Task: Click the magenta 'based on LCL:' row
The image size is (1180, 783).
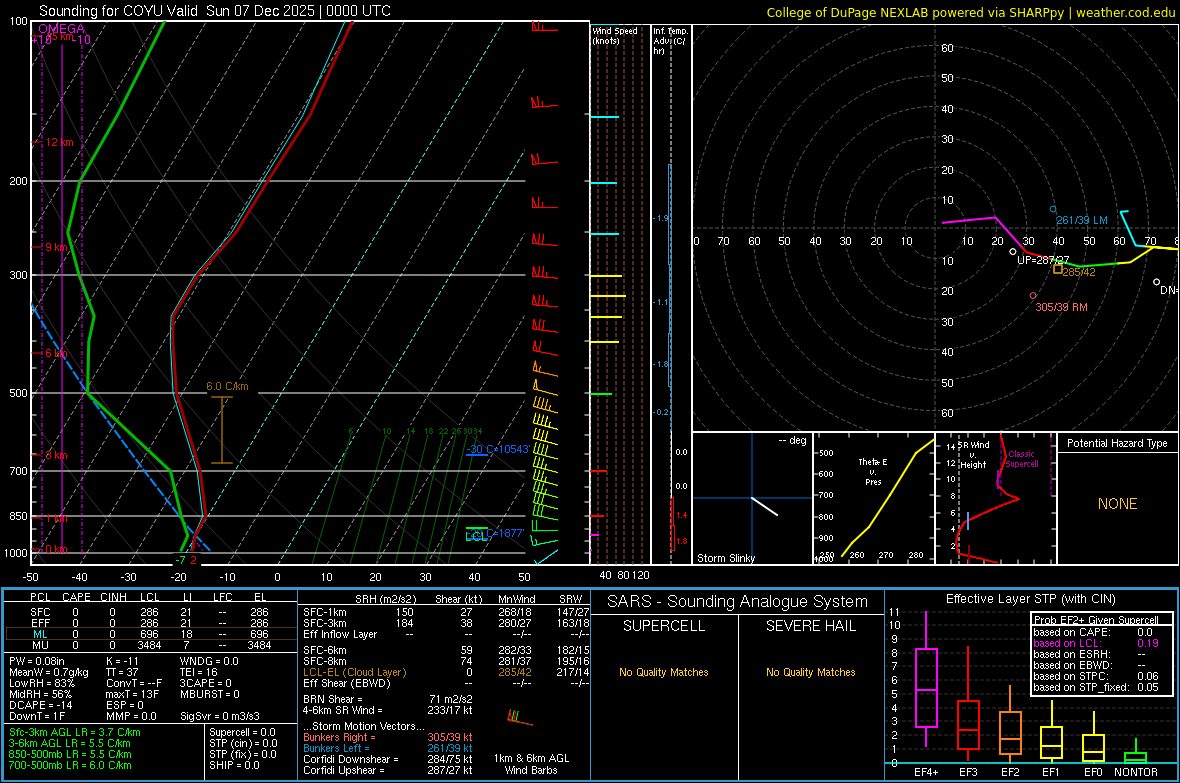Action: (1096, 643)
